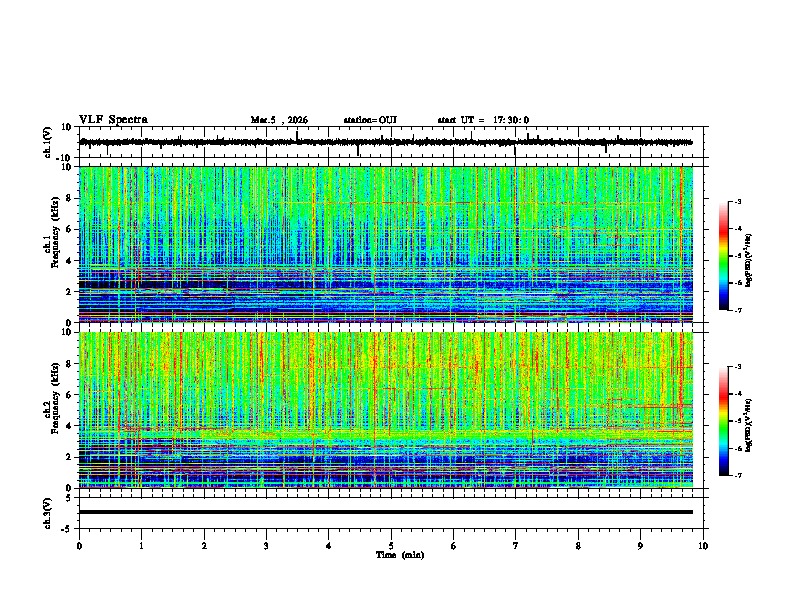Viewport: 792px width, 612px height.
Task: Click the time axis tick label "10"
Action: (x=703, y=546)
